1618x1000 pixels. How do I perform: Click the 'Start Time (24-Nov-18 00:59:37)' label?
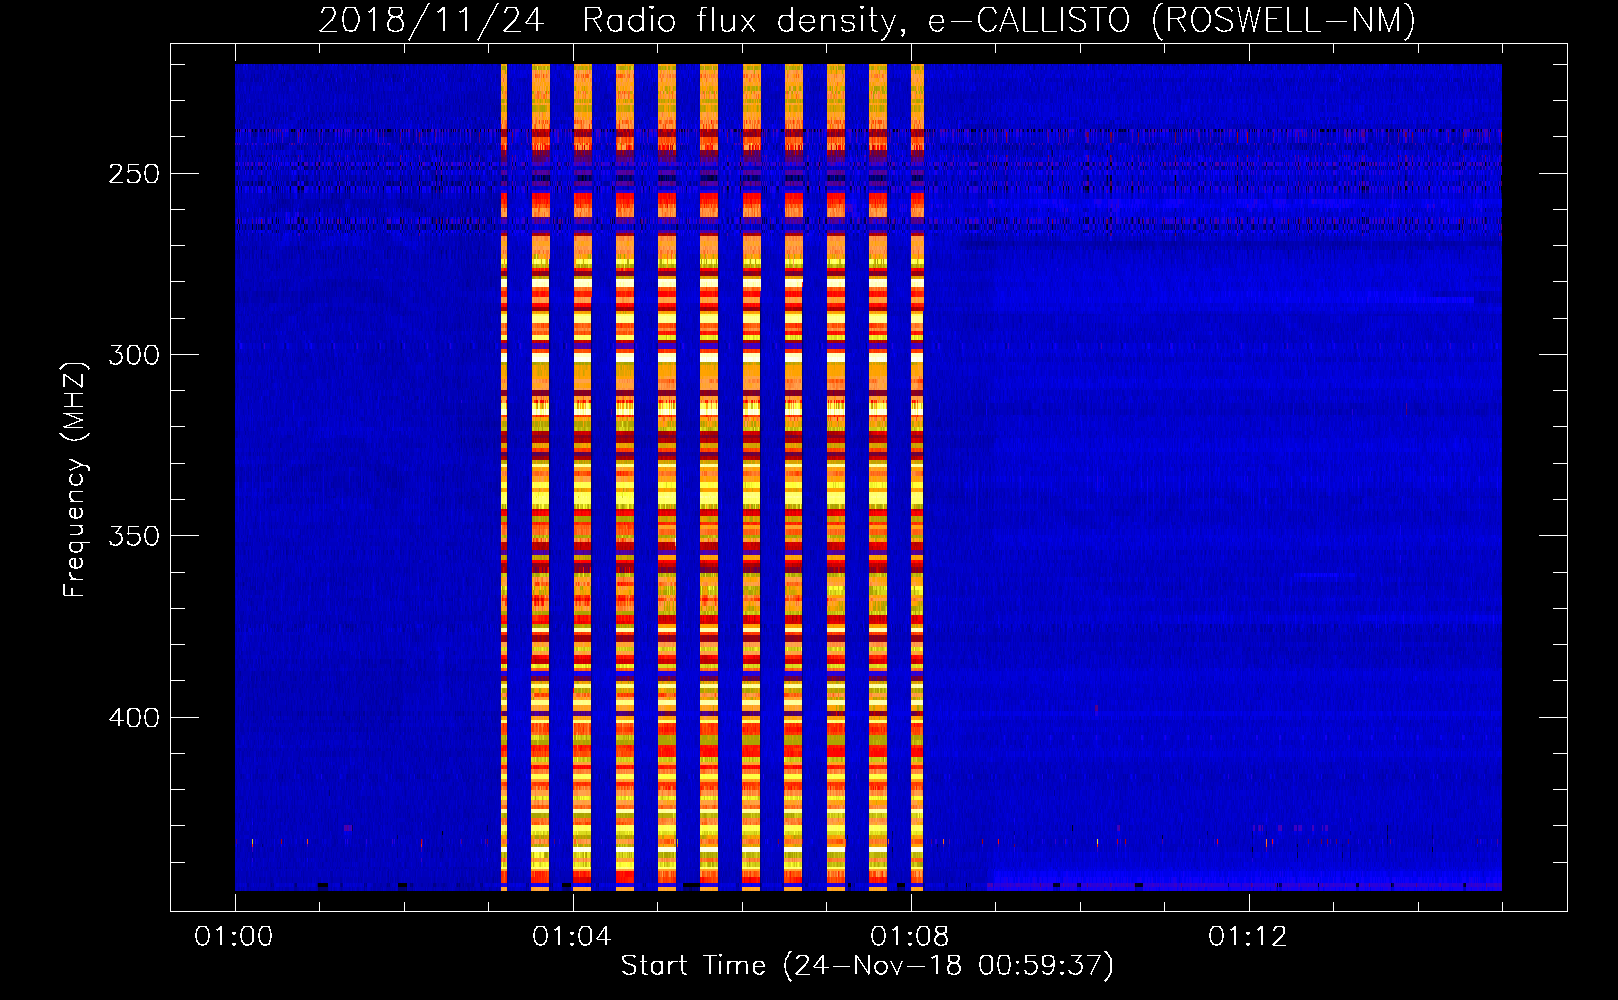coord(867,965)
